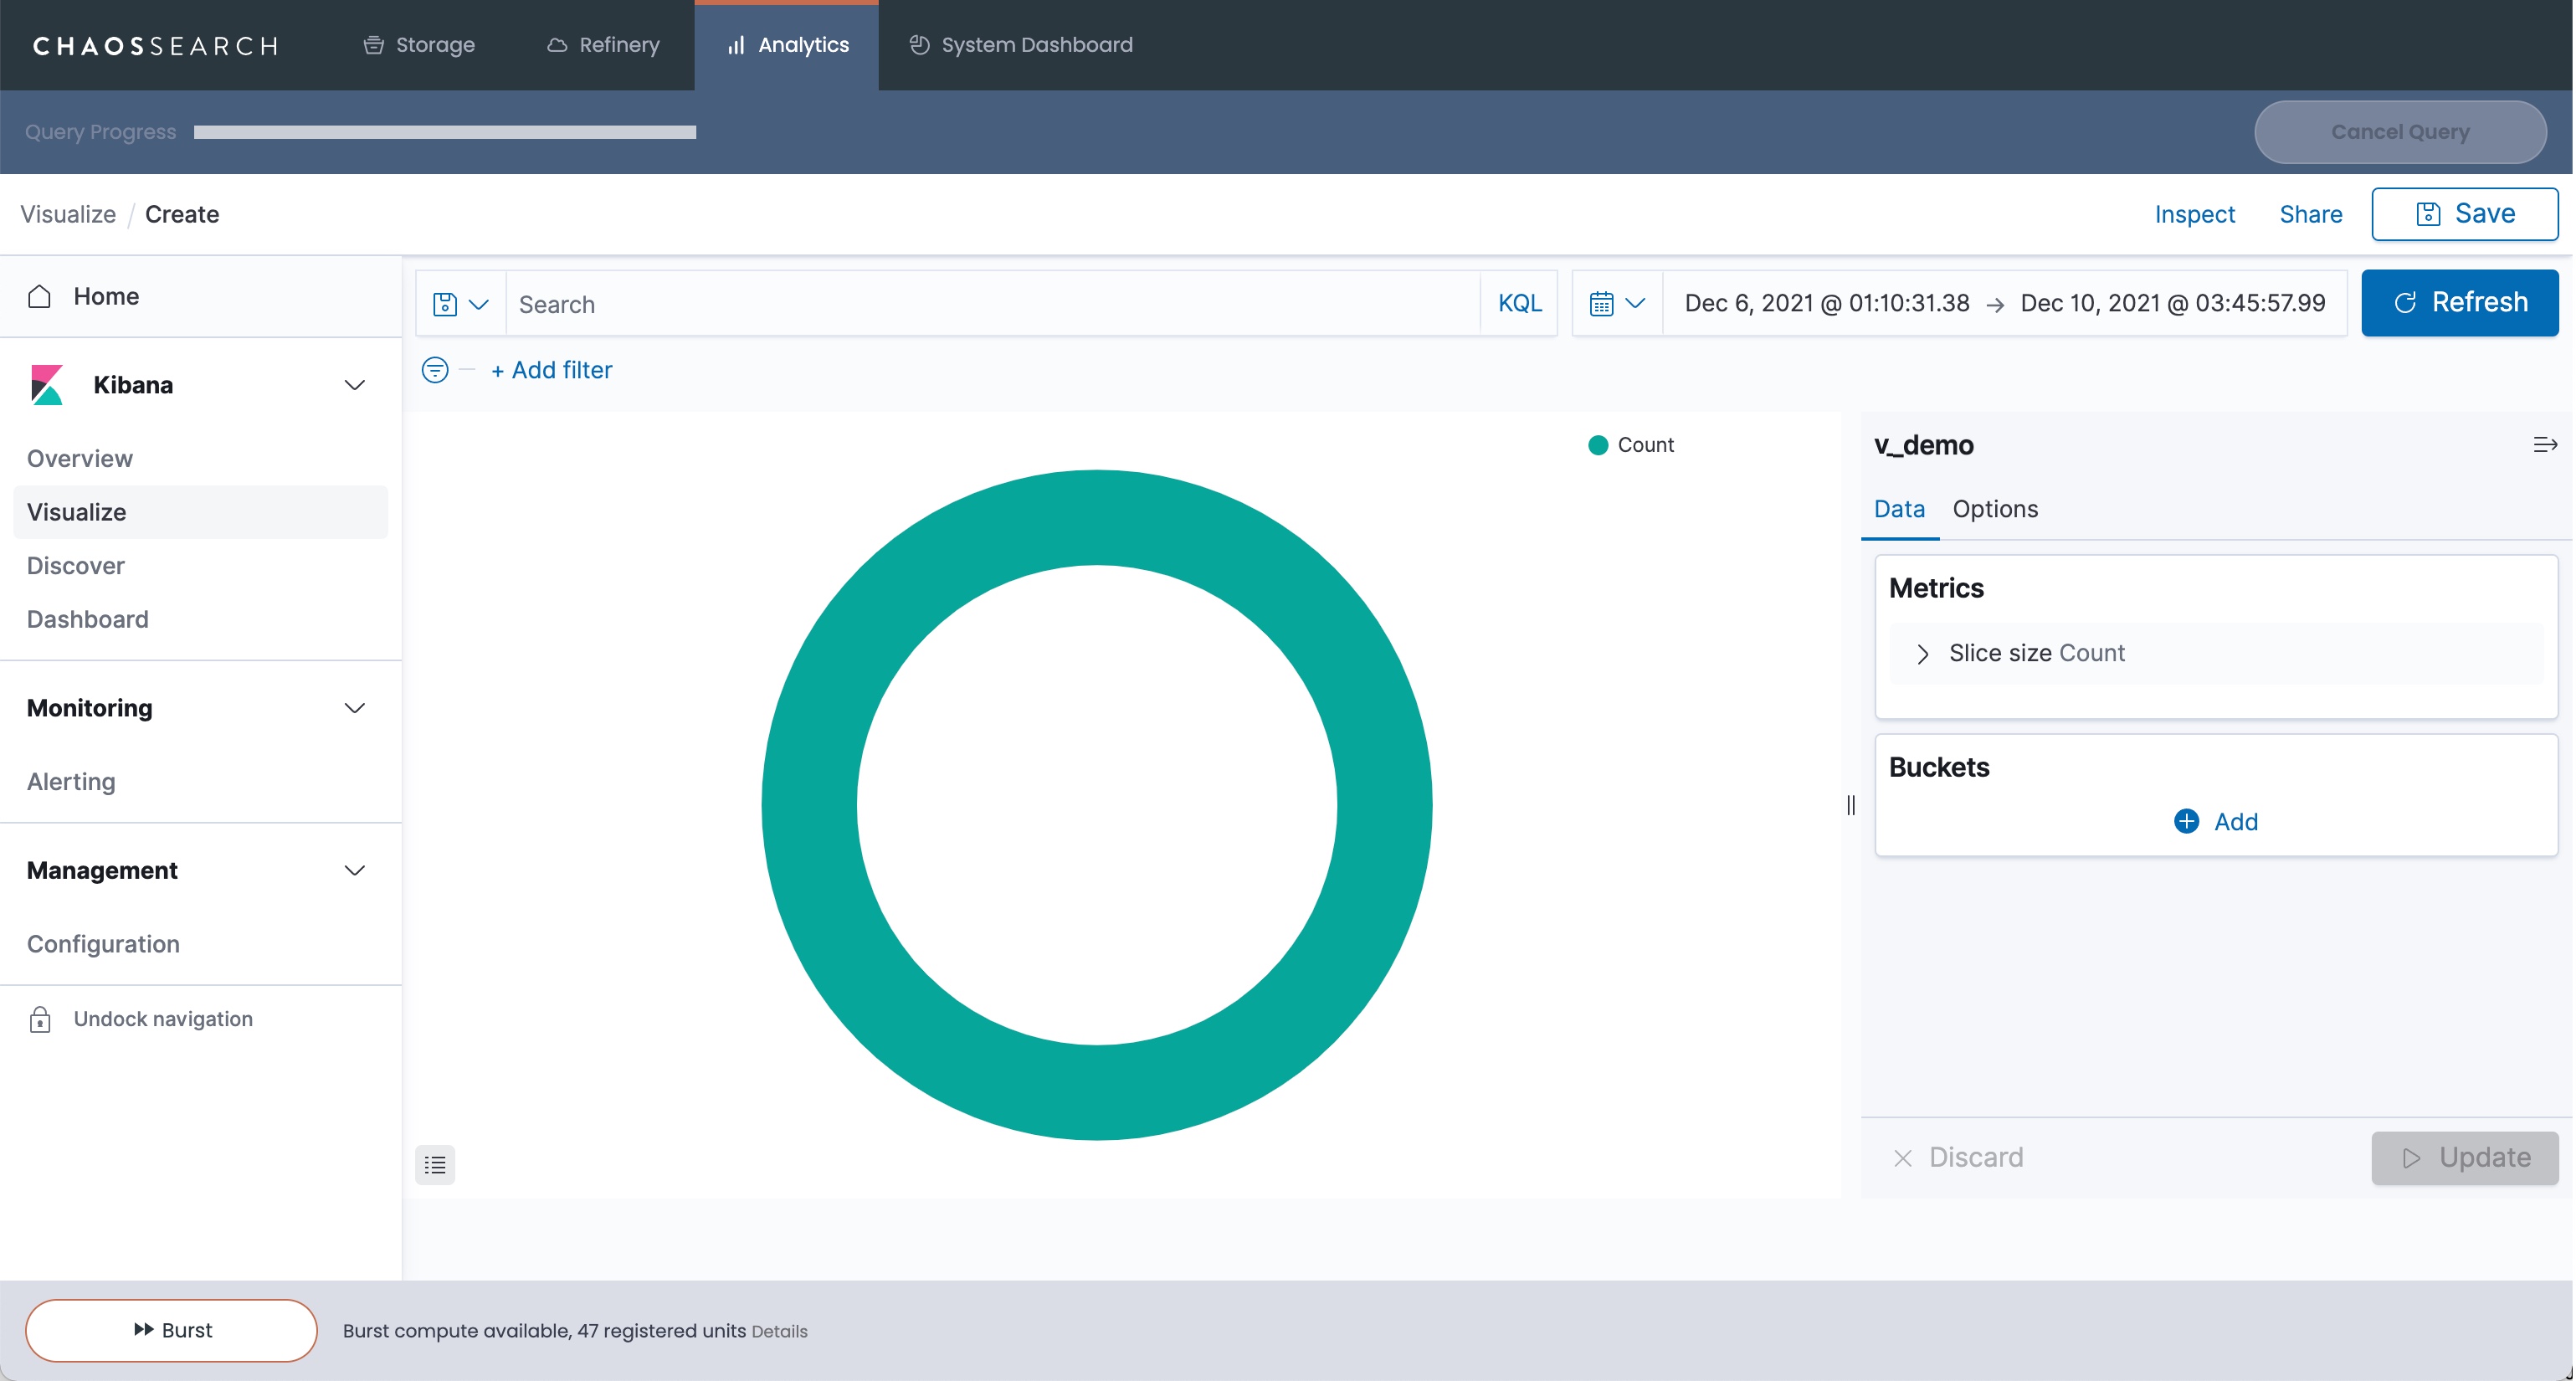Viewport: 2576px width, 1381px height.
Task: Click the Cancel Query button
Action: 2400,132
